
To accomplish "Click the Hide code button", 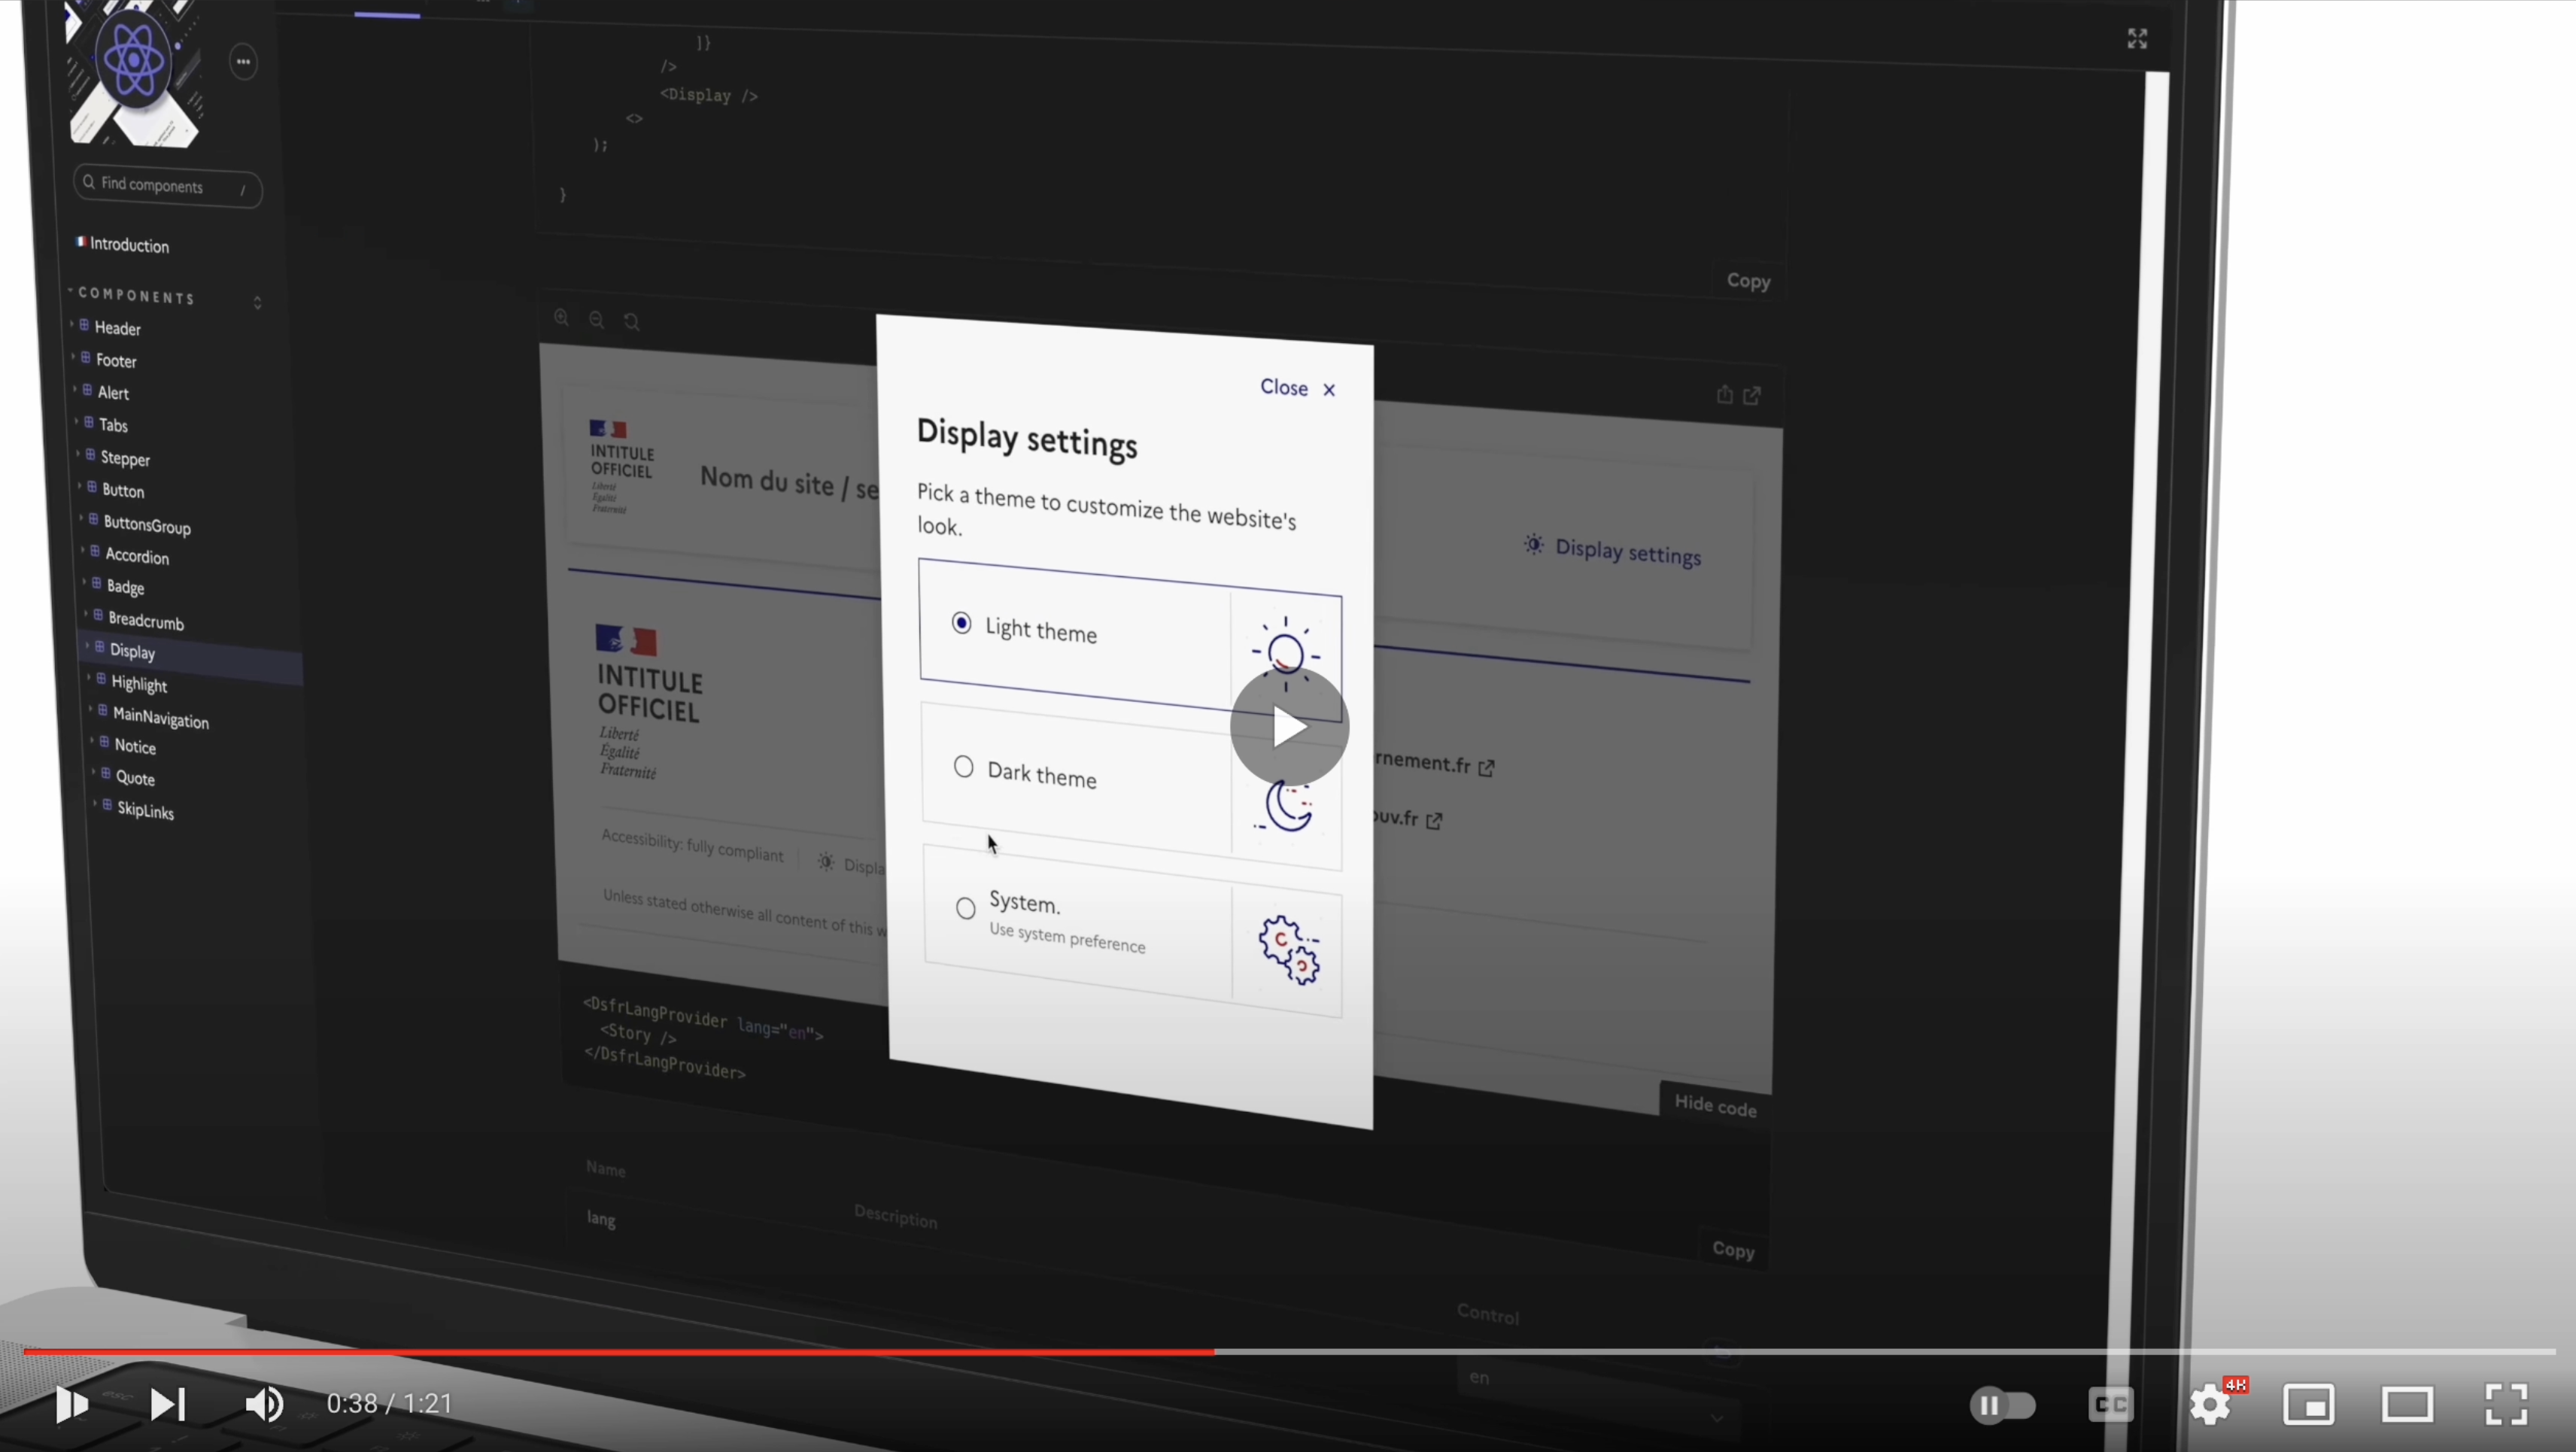I will [1715, 1105].
